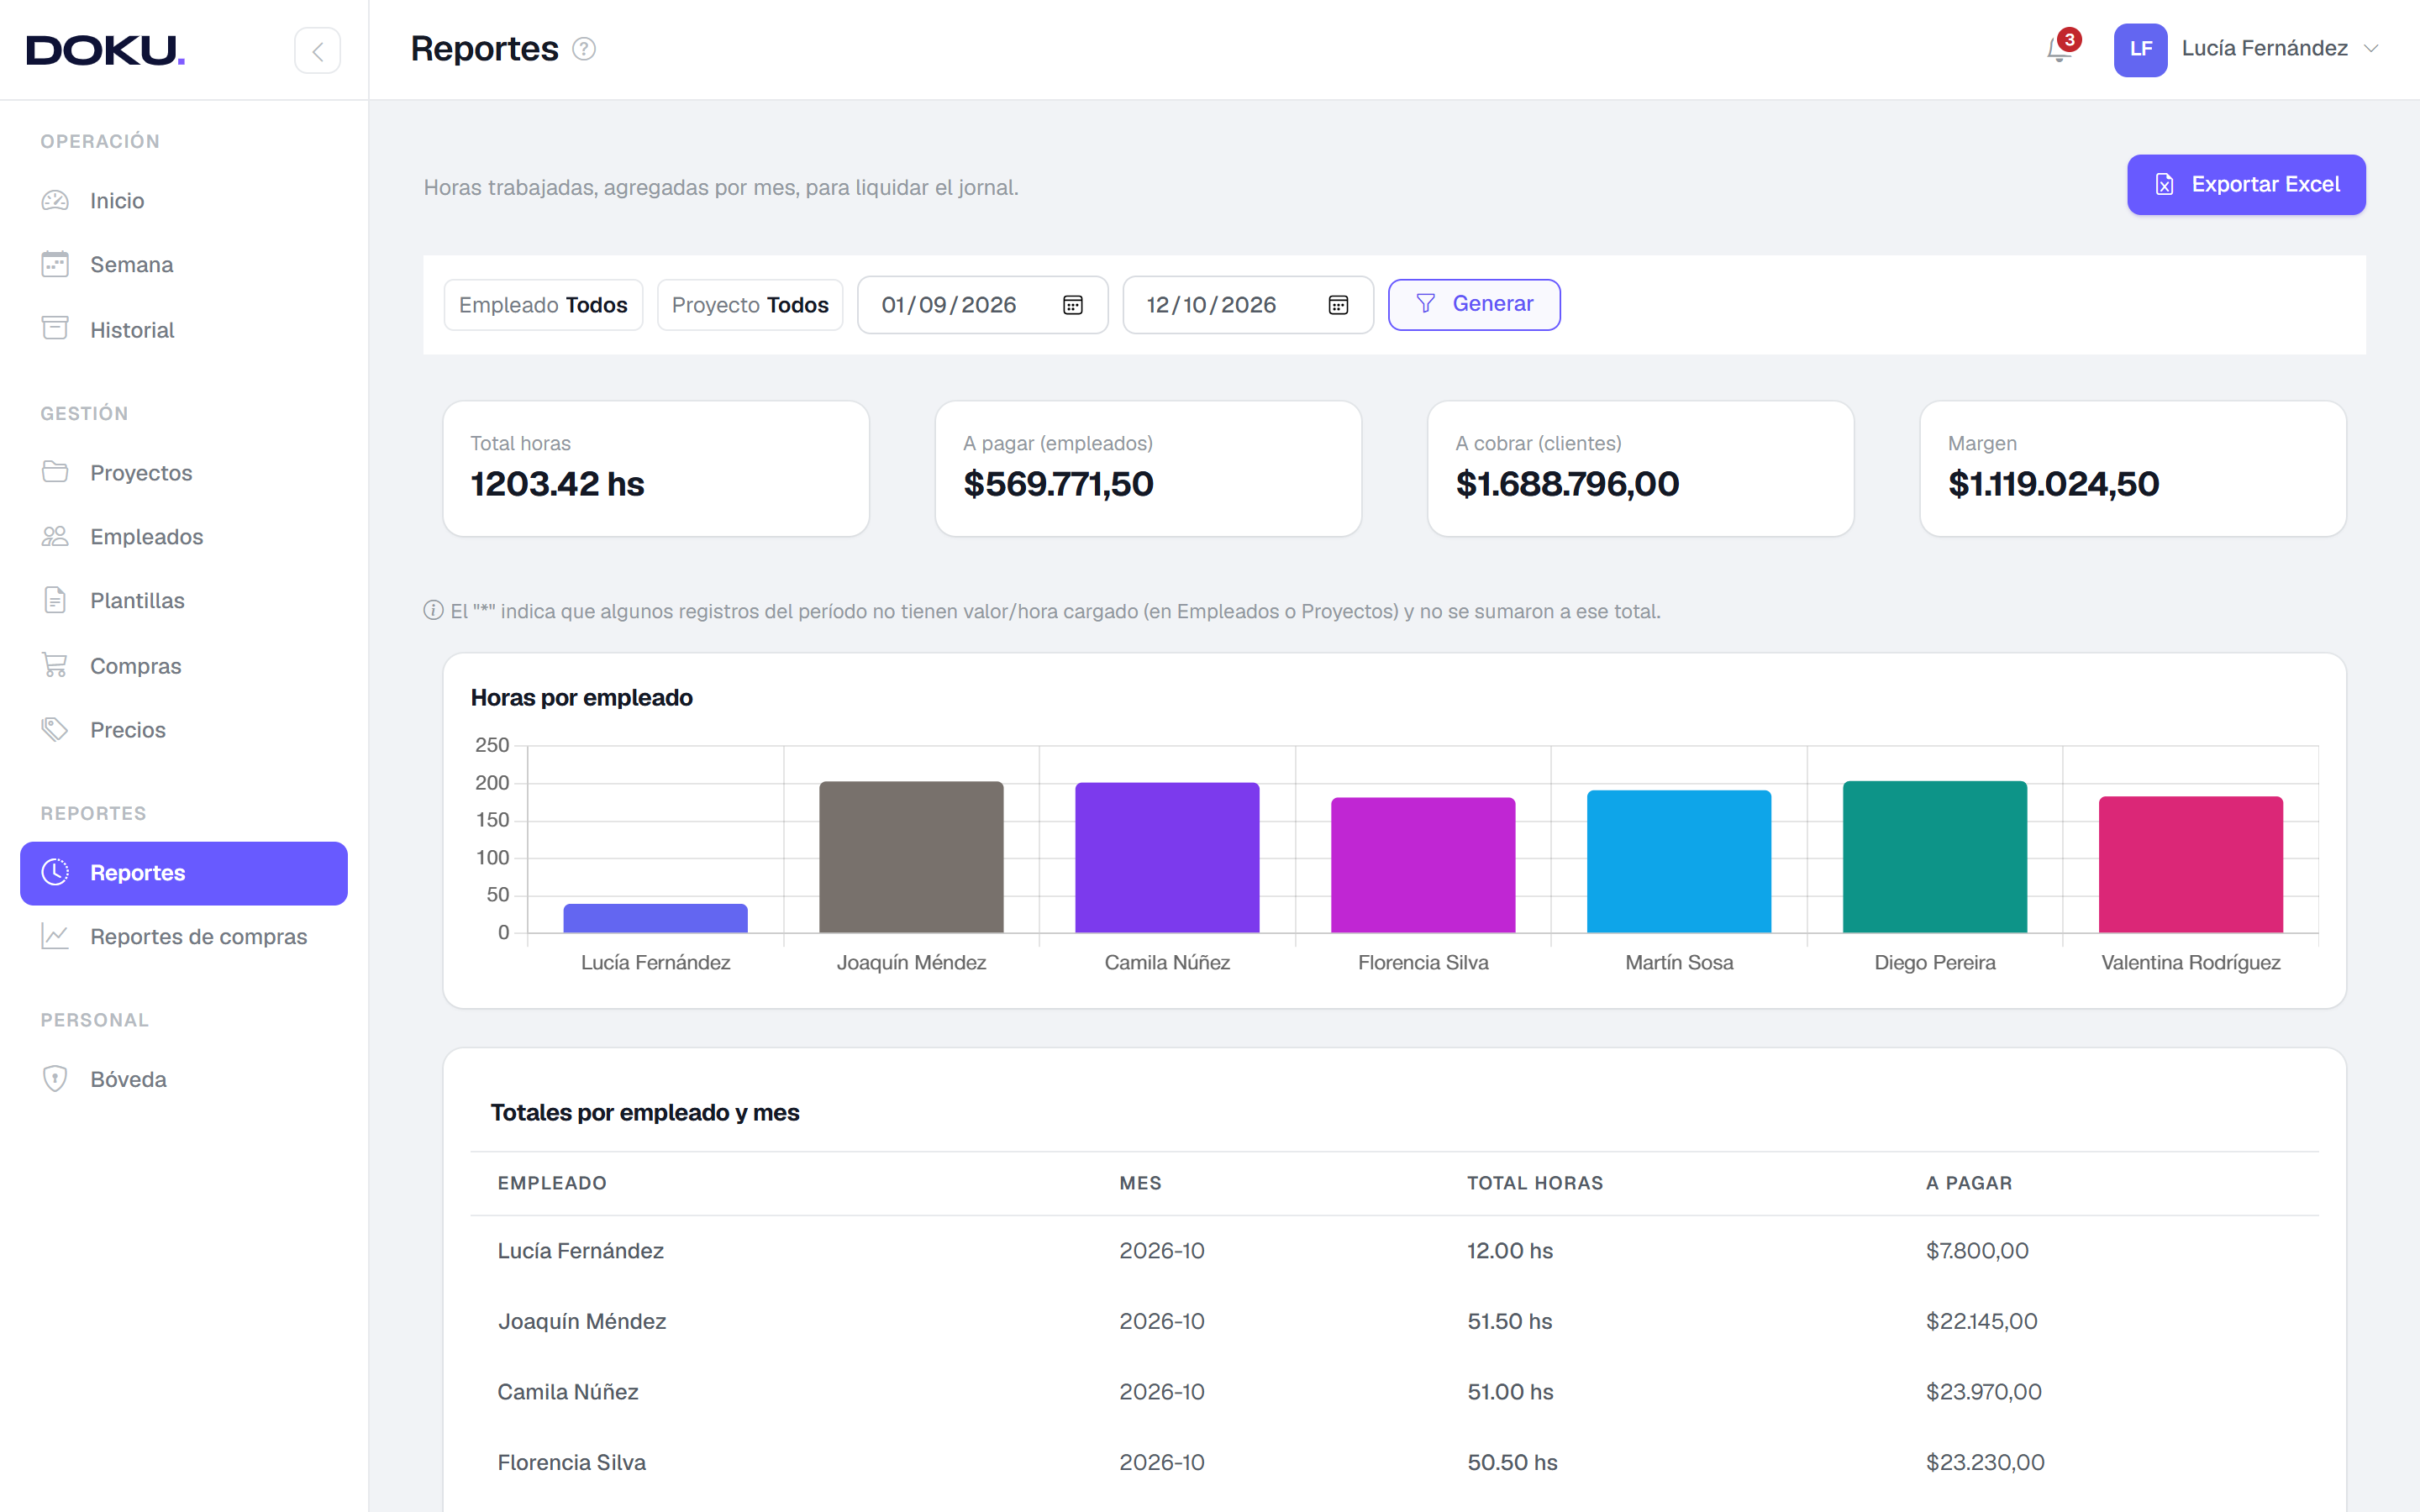The width and height of the screenshot is (2420, 1512).
Task: Click the start date field 01/09/2026
Action: [982, 305]
